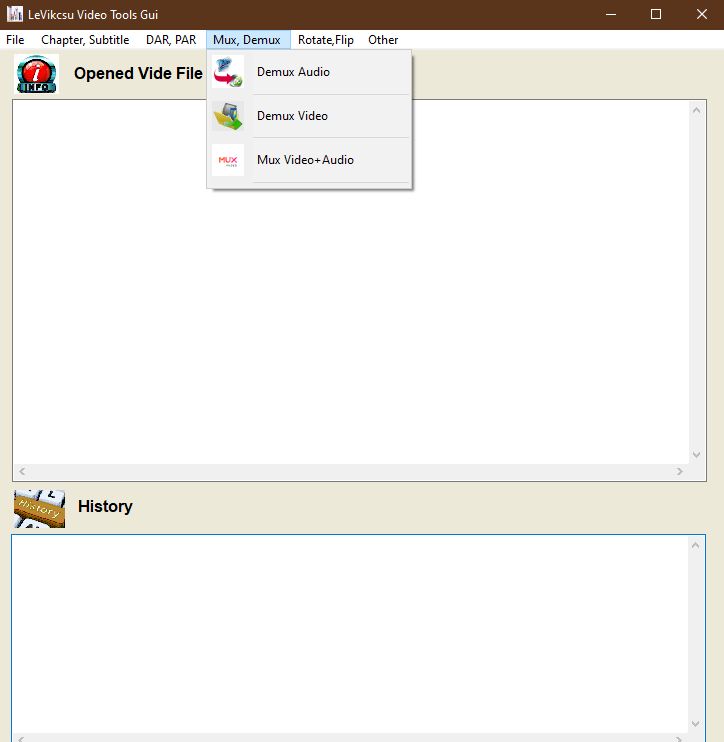Open the File menu

(15, 40)
